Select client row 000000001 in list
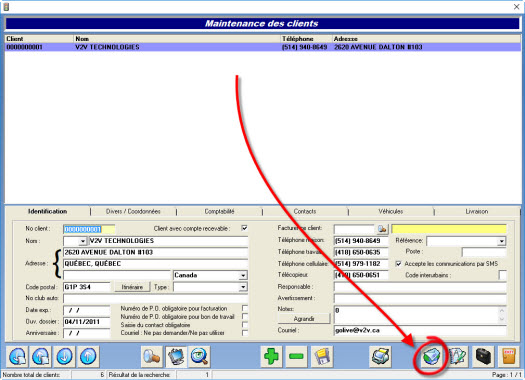 [263, 47]
